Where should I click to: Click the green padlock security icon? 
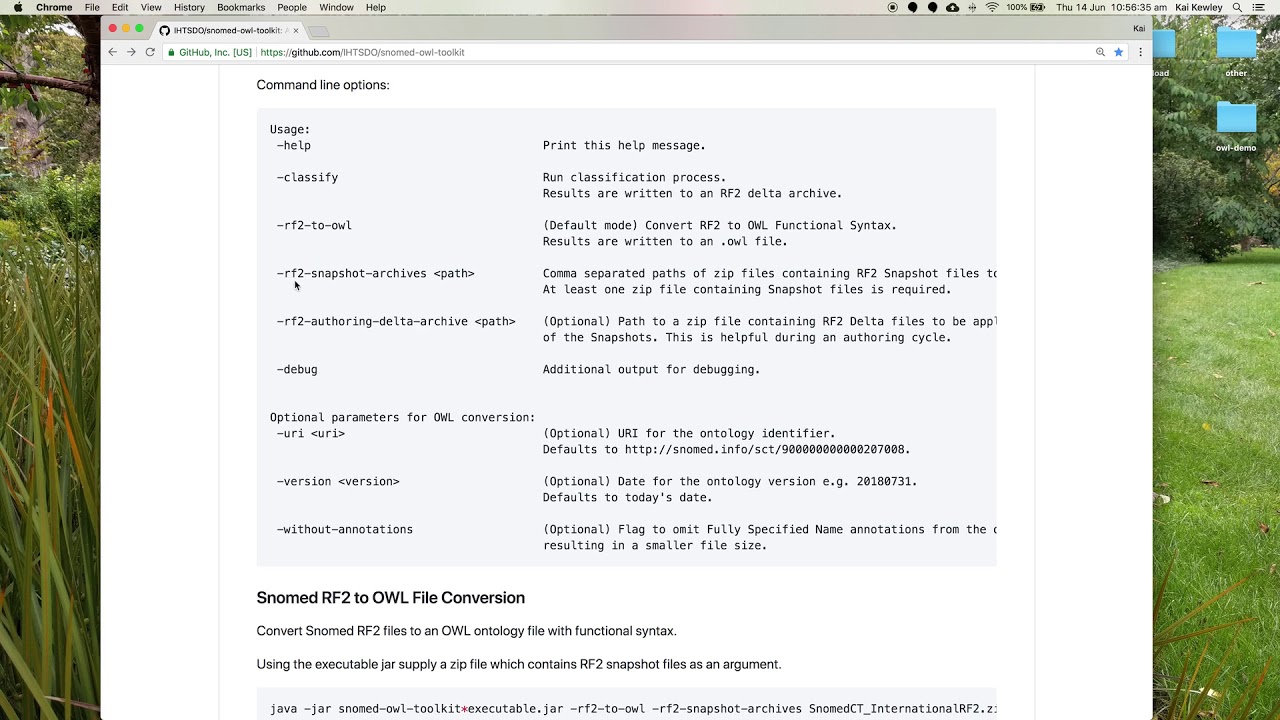(171, 52)
